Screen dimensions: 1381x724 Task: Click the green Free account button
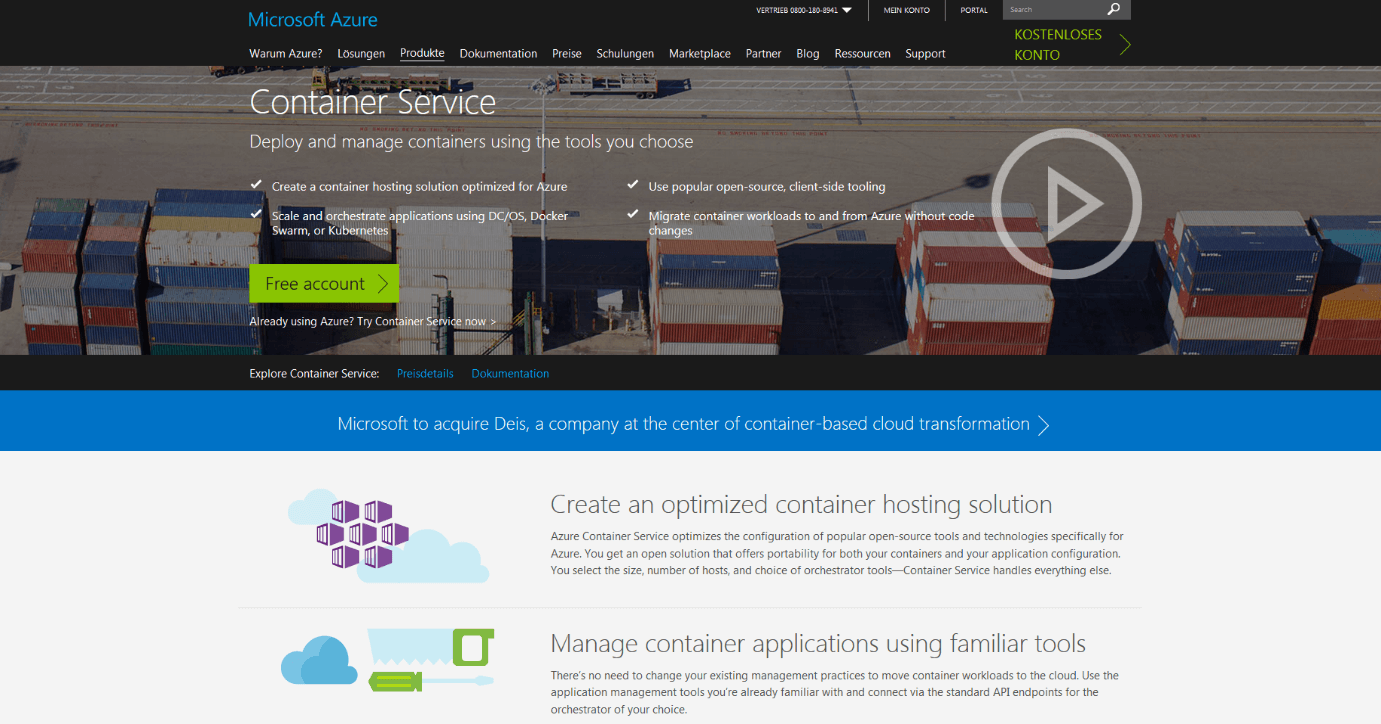[x=324, y=283]
